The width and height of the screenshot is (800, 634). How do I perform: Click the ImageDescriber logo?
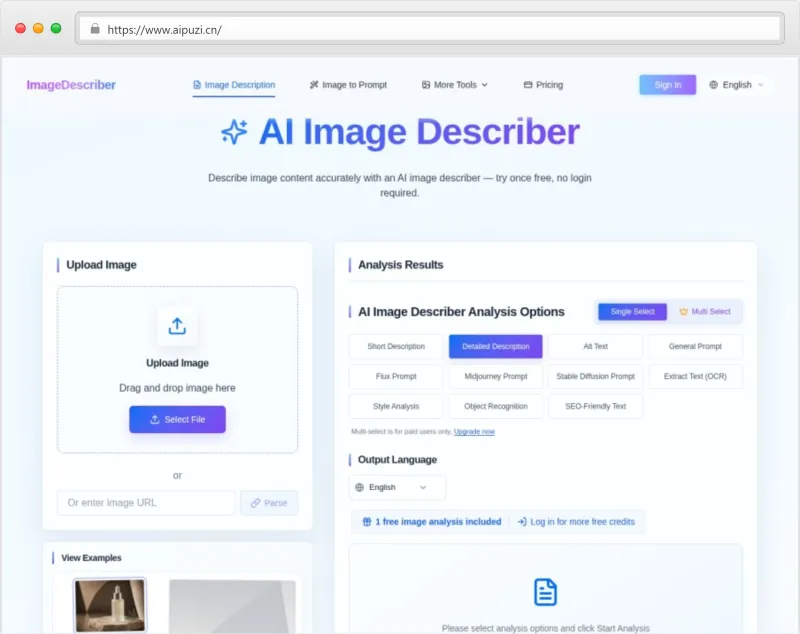tap(71, 85)
